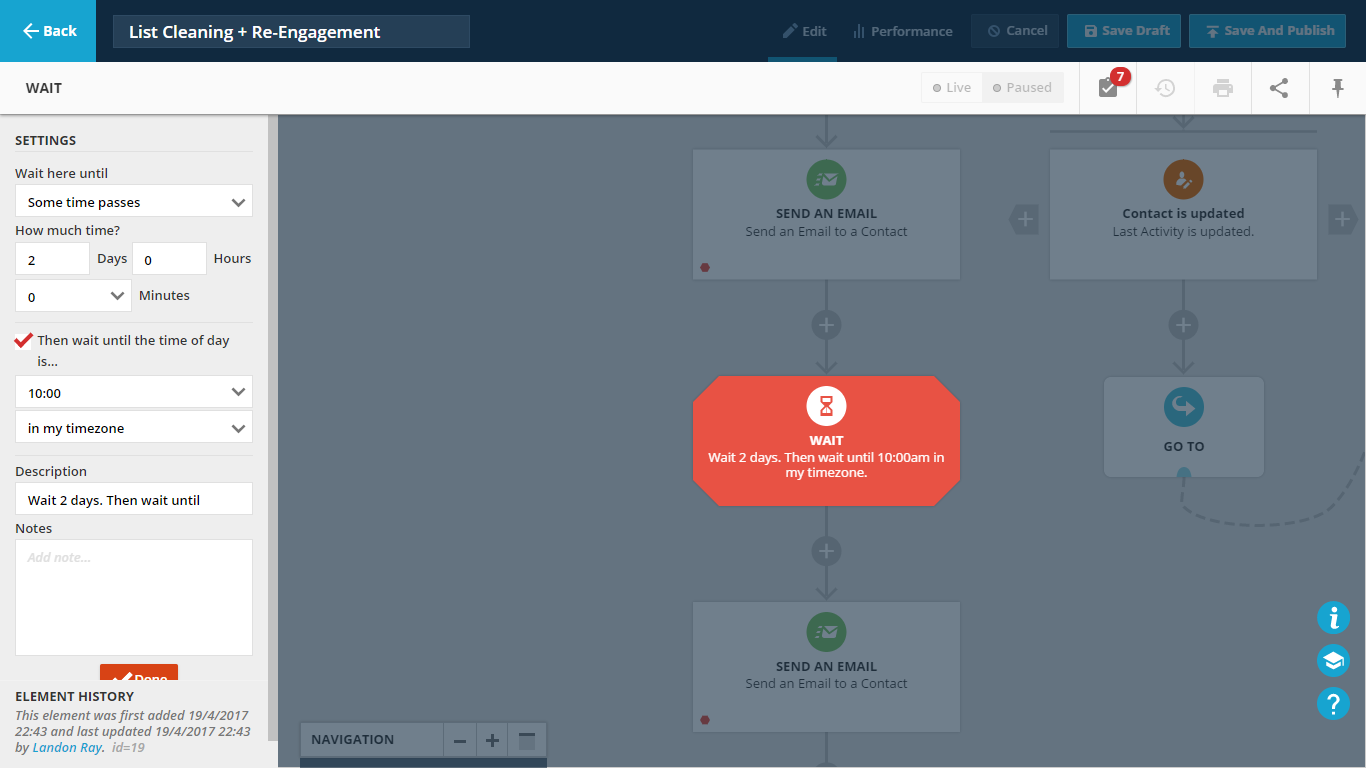
Task: Open the checklist icon with badge 7
Action: coord(1108,88)
